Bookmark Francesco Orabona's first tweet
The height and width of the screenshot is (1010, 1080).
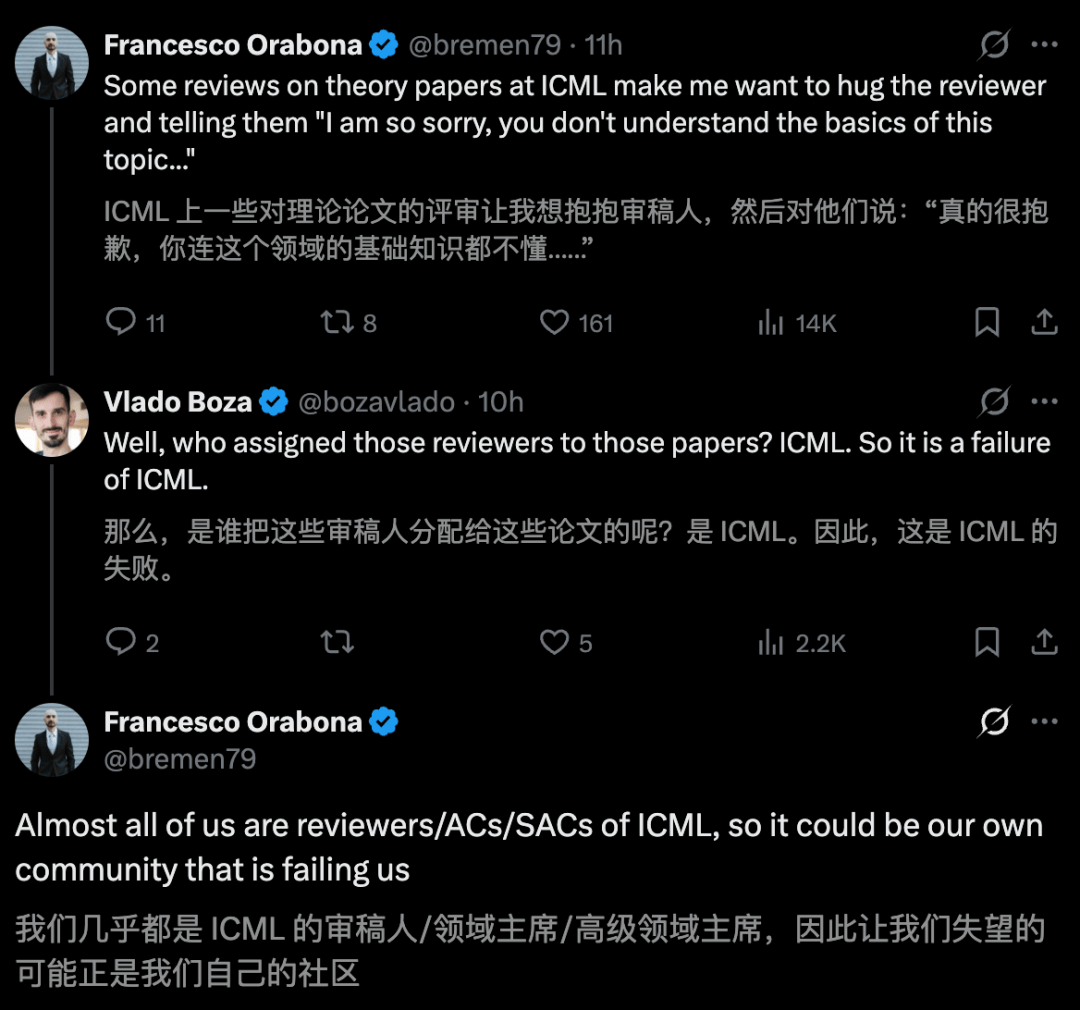(987, 322)
